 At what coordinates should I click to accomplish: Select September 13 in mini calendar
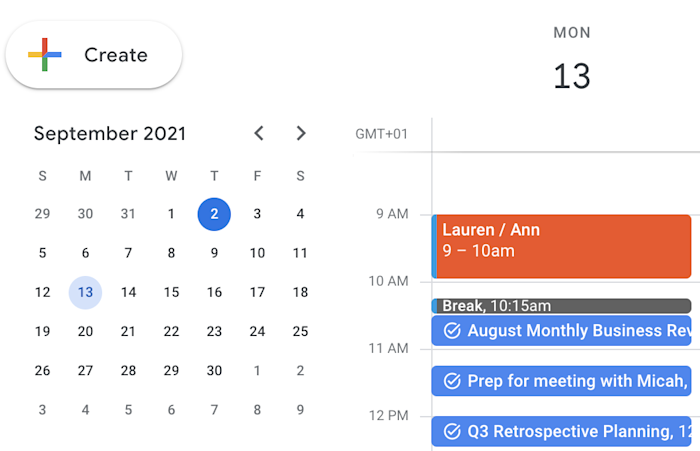click(x=85, y=292)
